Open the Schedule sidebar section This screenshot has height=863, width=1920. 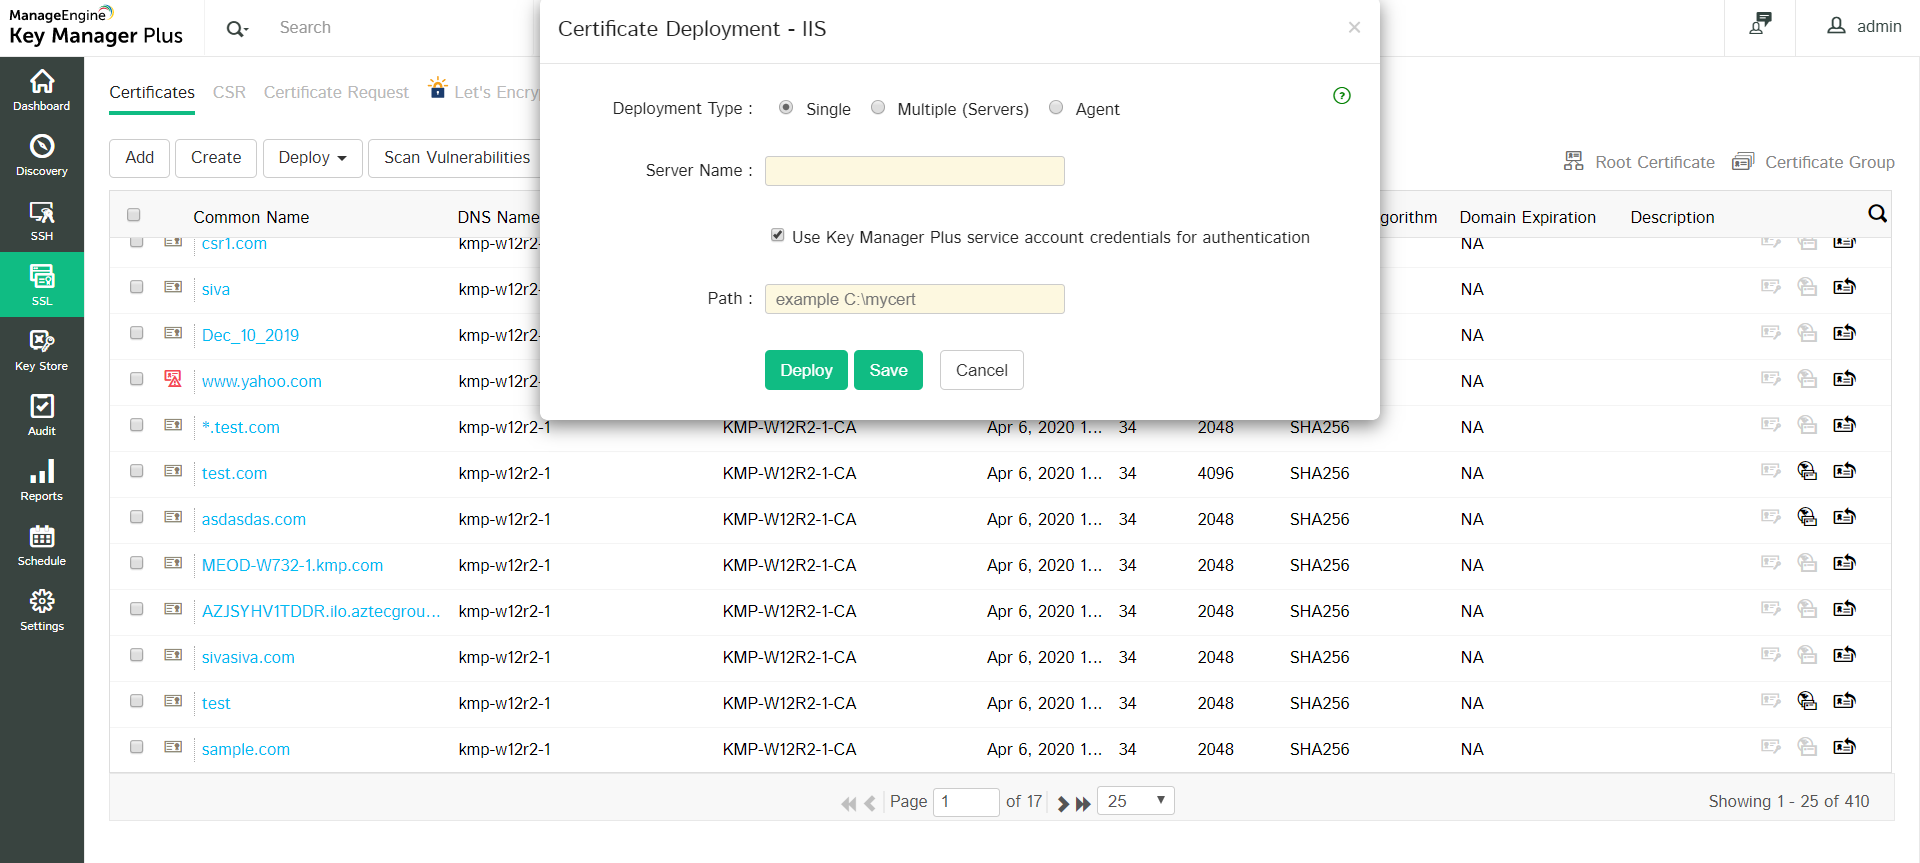pyautogui.click(x=42, y=545)
